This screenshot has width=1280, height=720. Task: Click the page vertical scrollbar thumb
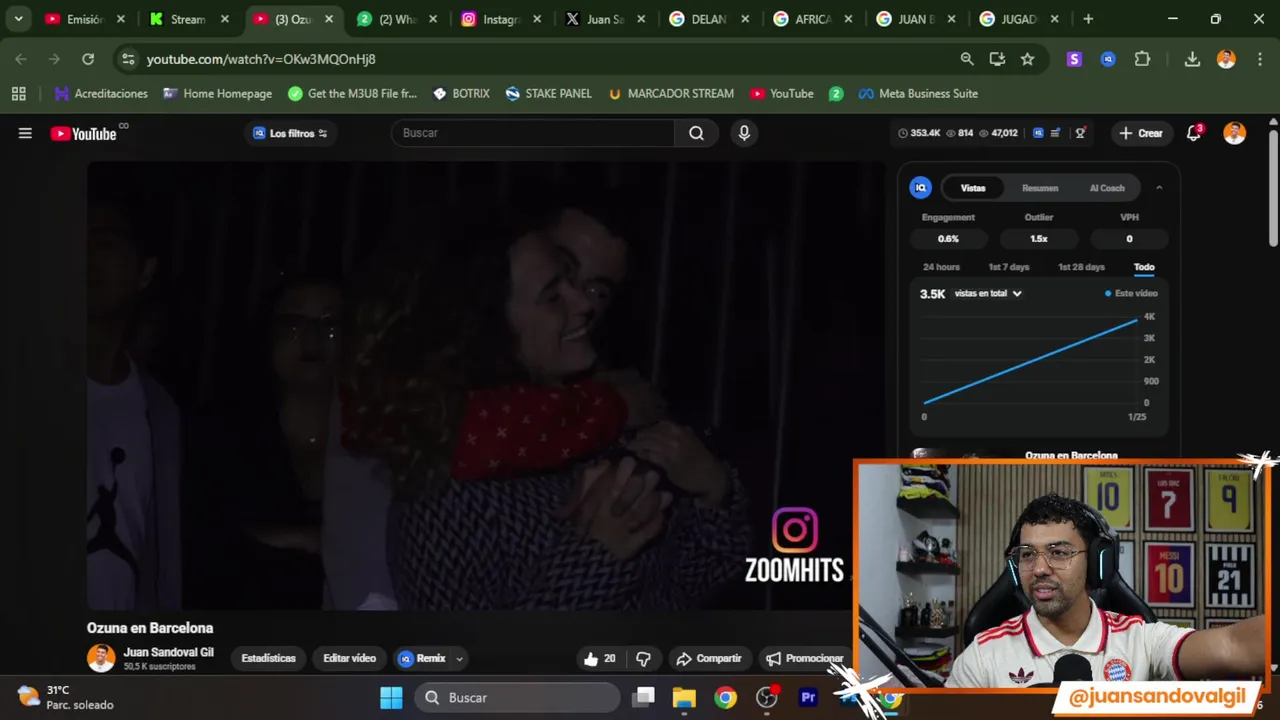pos(1273,188)
